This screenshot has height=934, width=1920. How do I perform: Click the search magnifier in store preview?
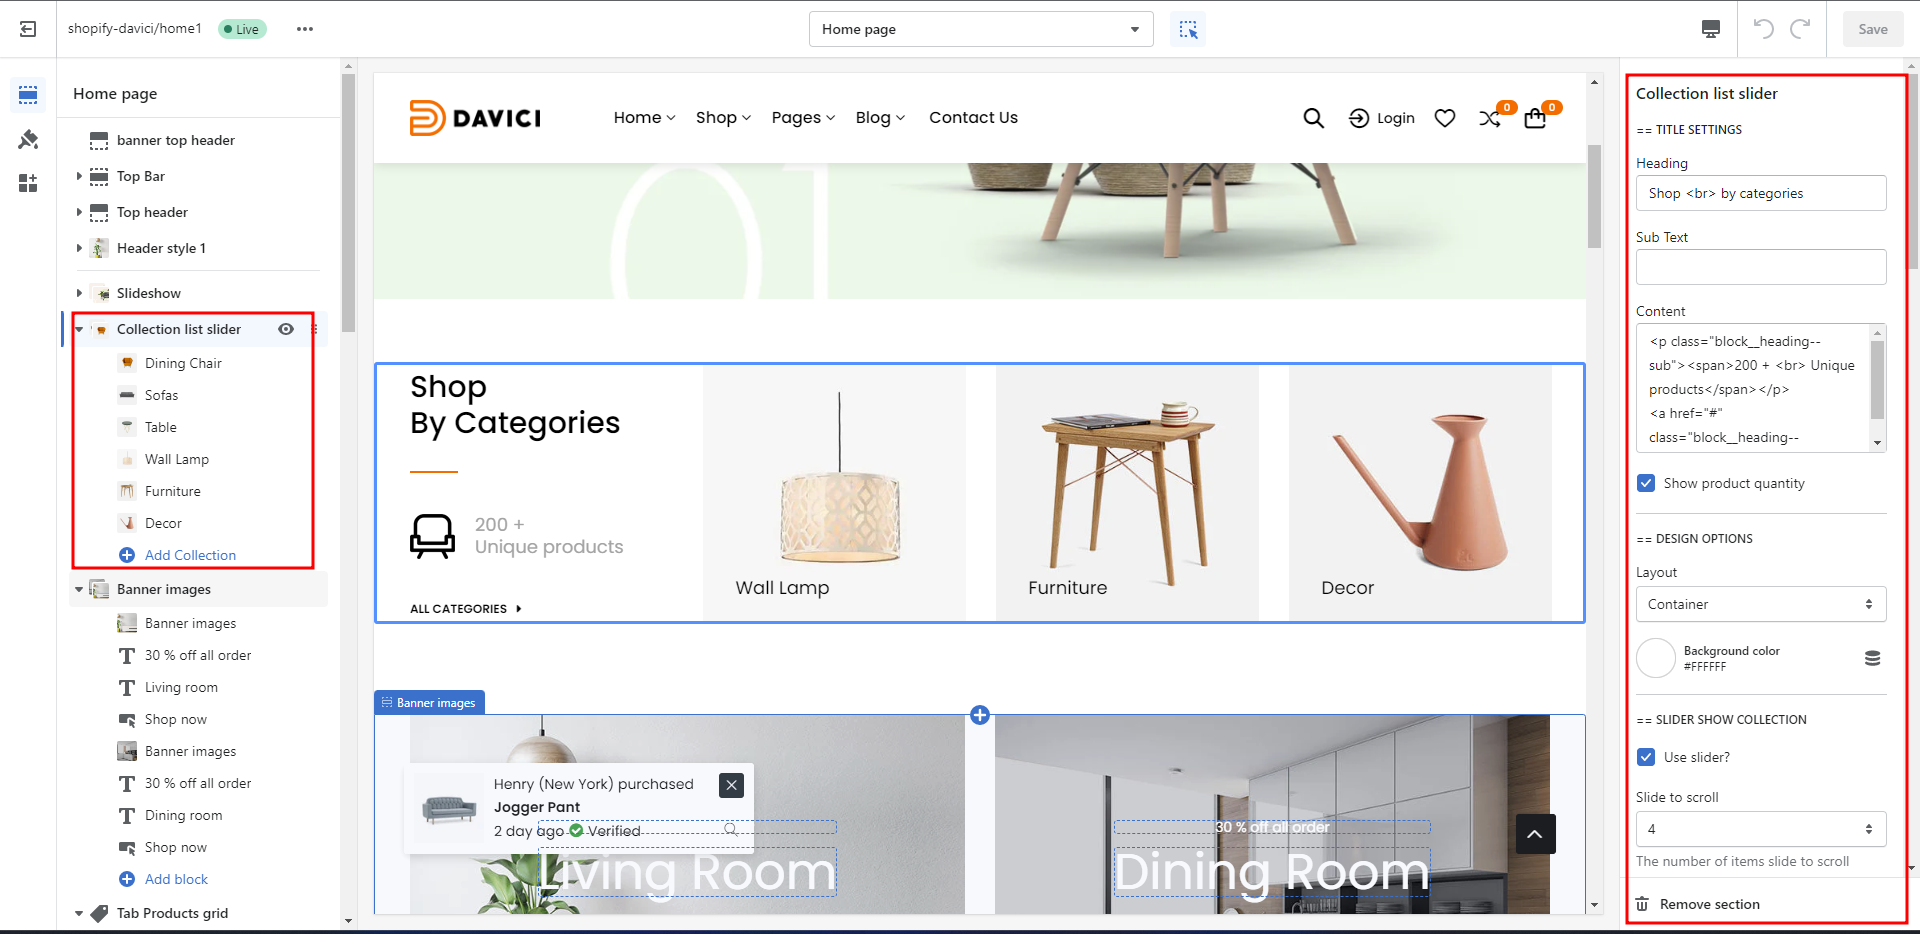click(x=1313, y=118)
